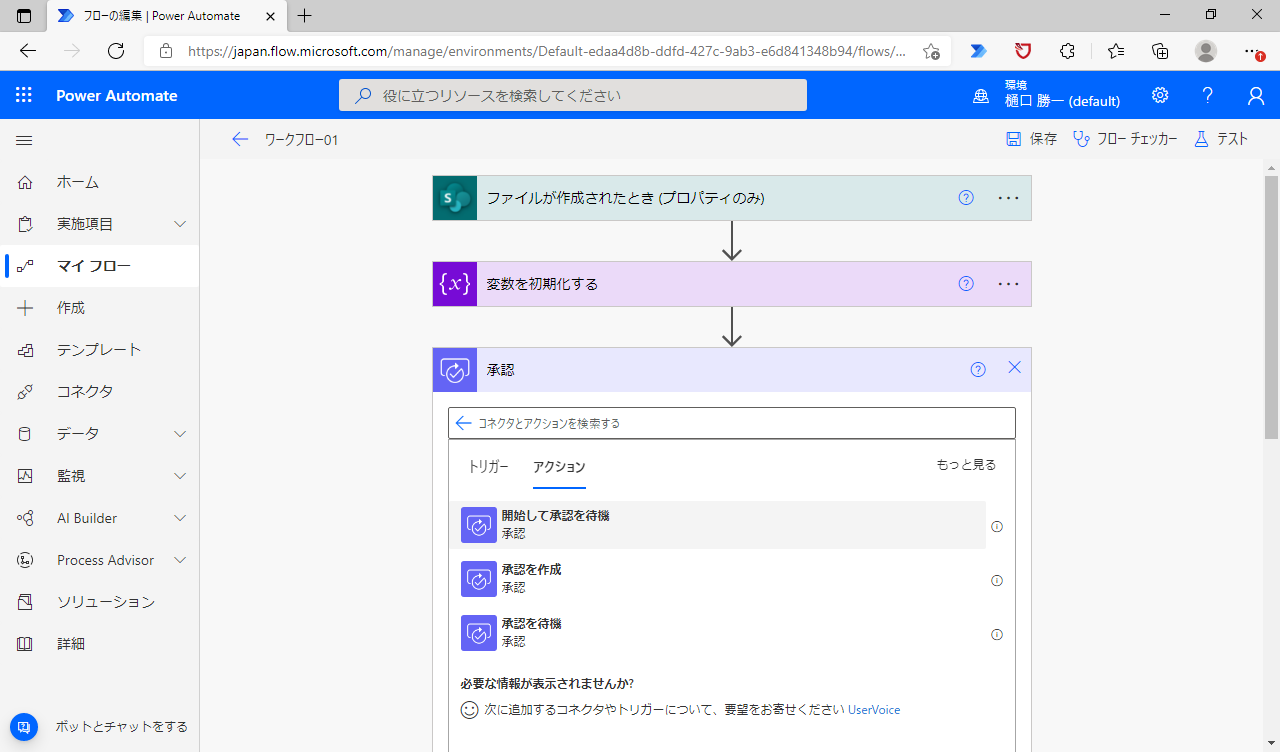Collapse navigation with the hamburger icon

(24, 141)
